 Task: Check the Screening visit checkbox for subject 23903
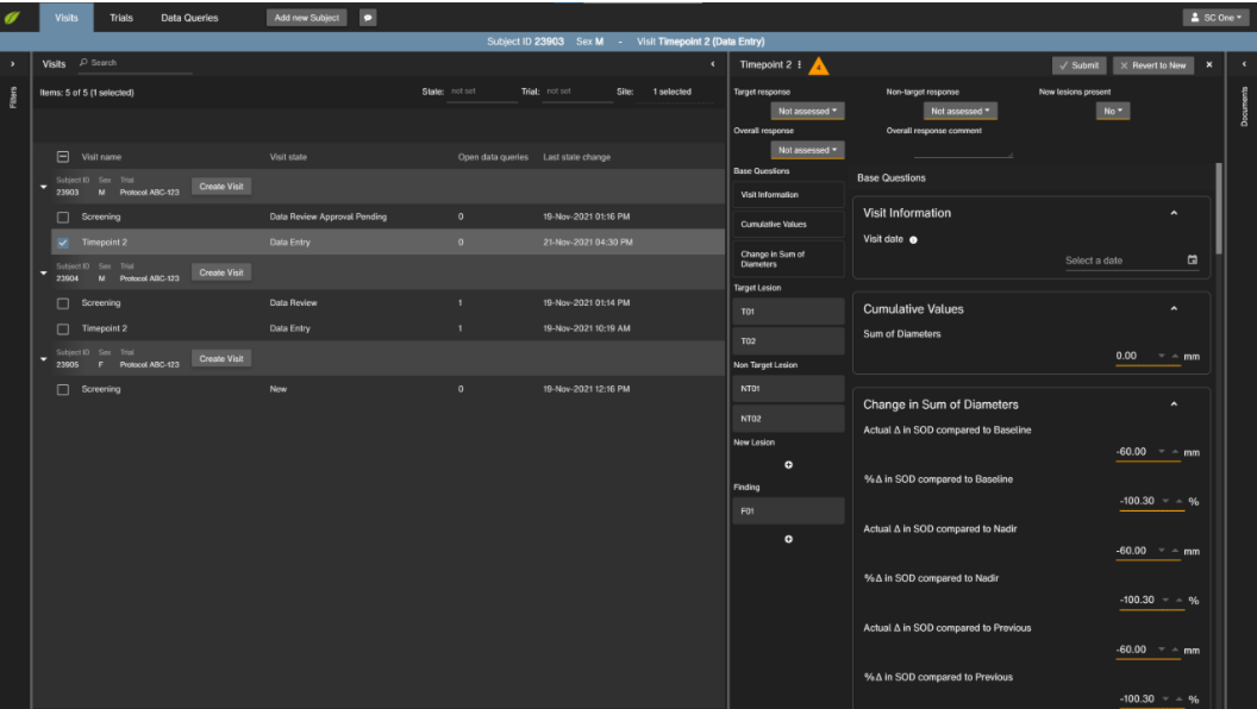coord(63,217)
